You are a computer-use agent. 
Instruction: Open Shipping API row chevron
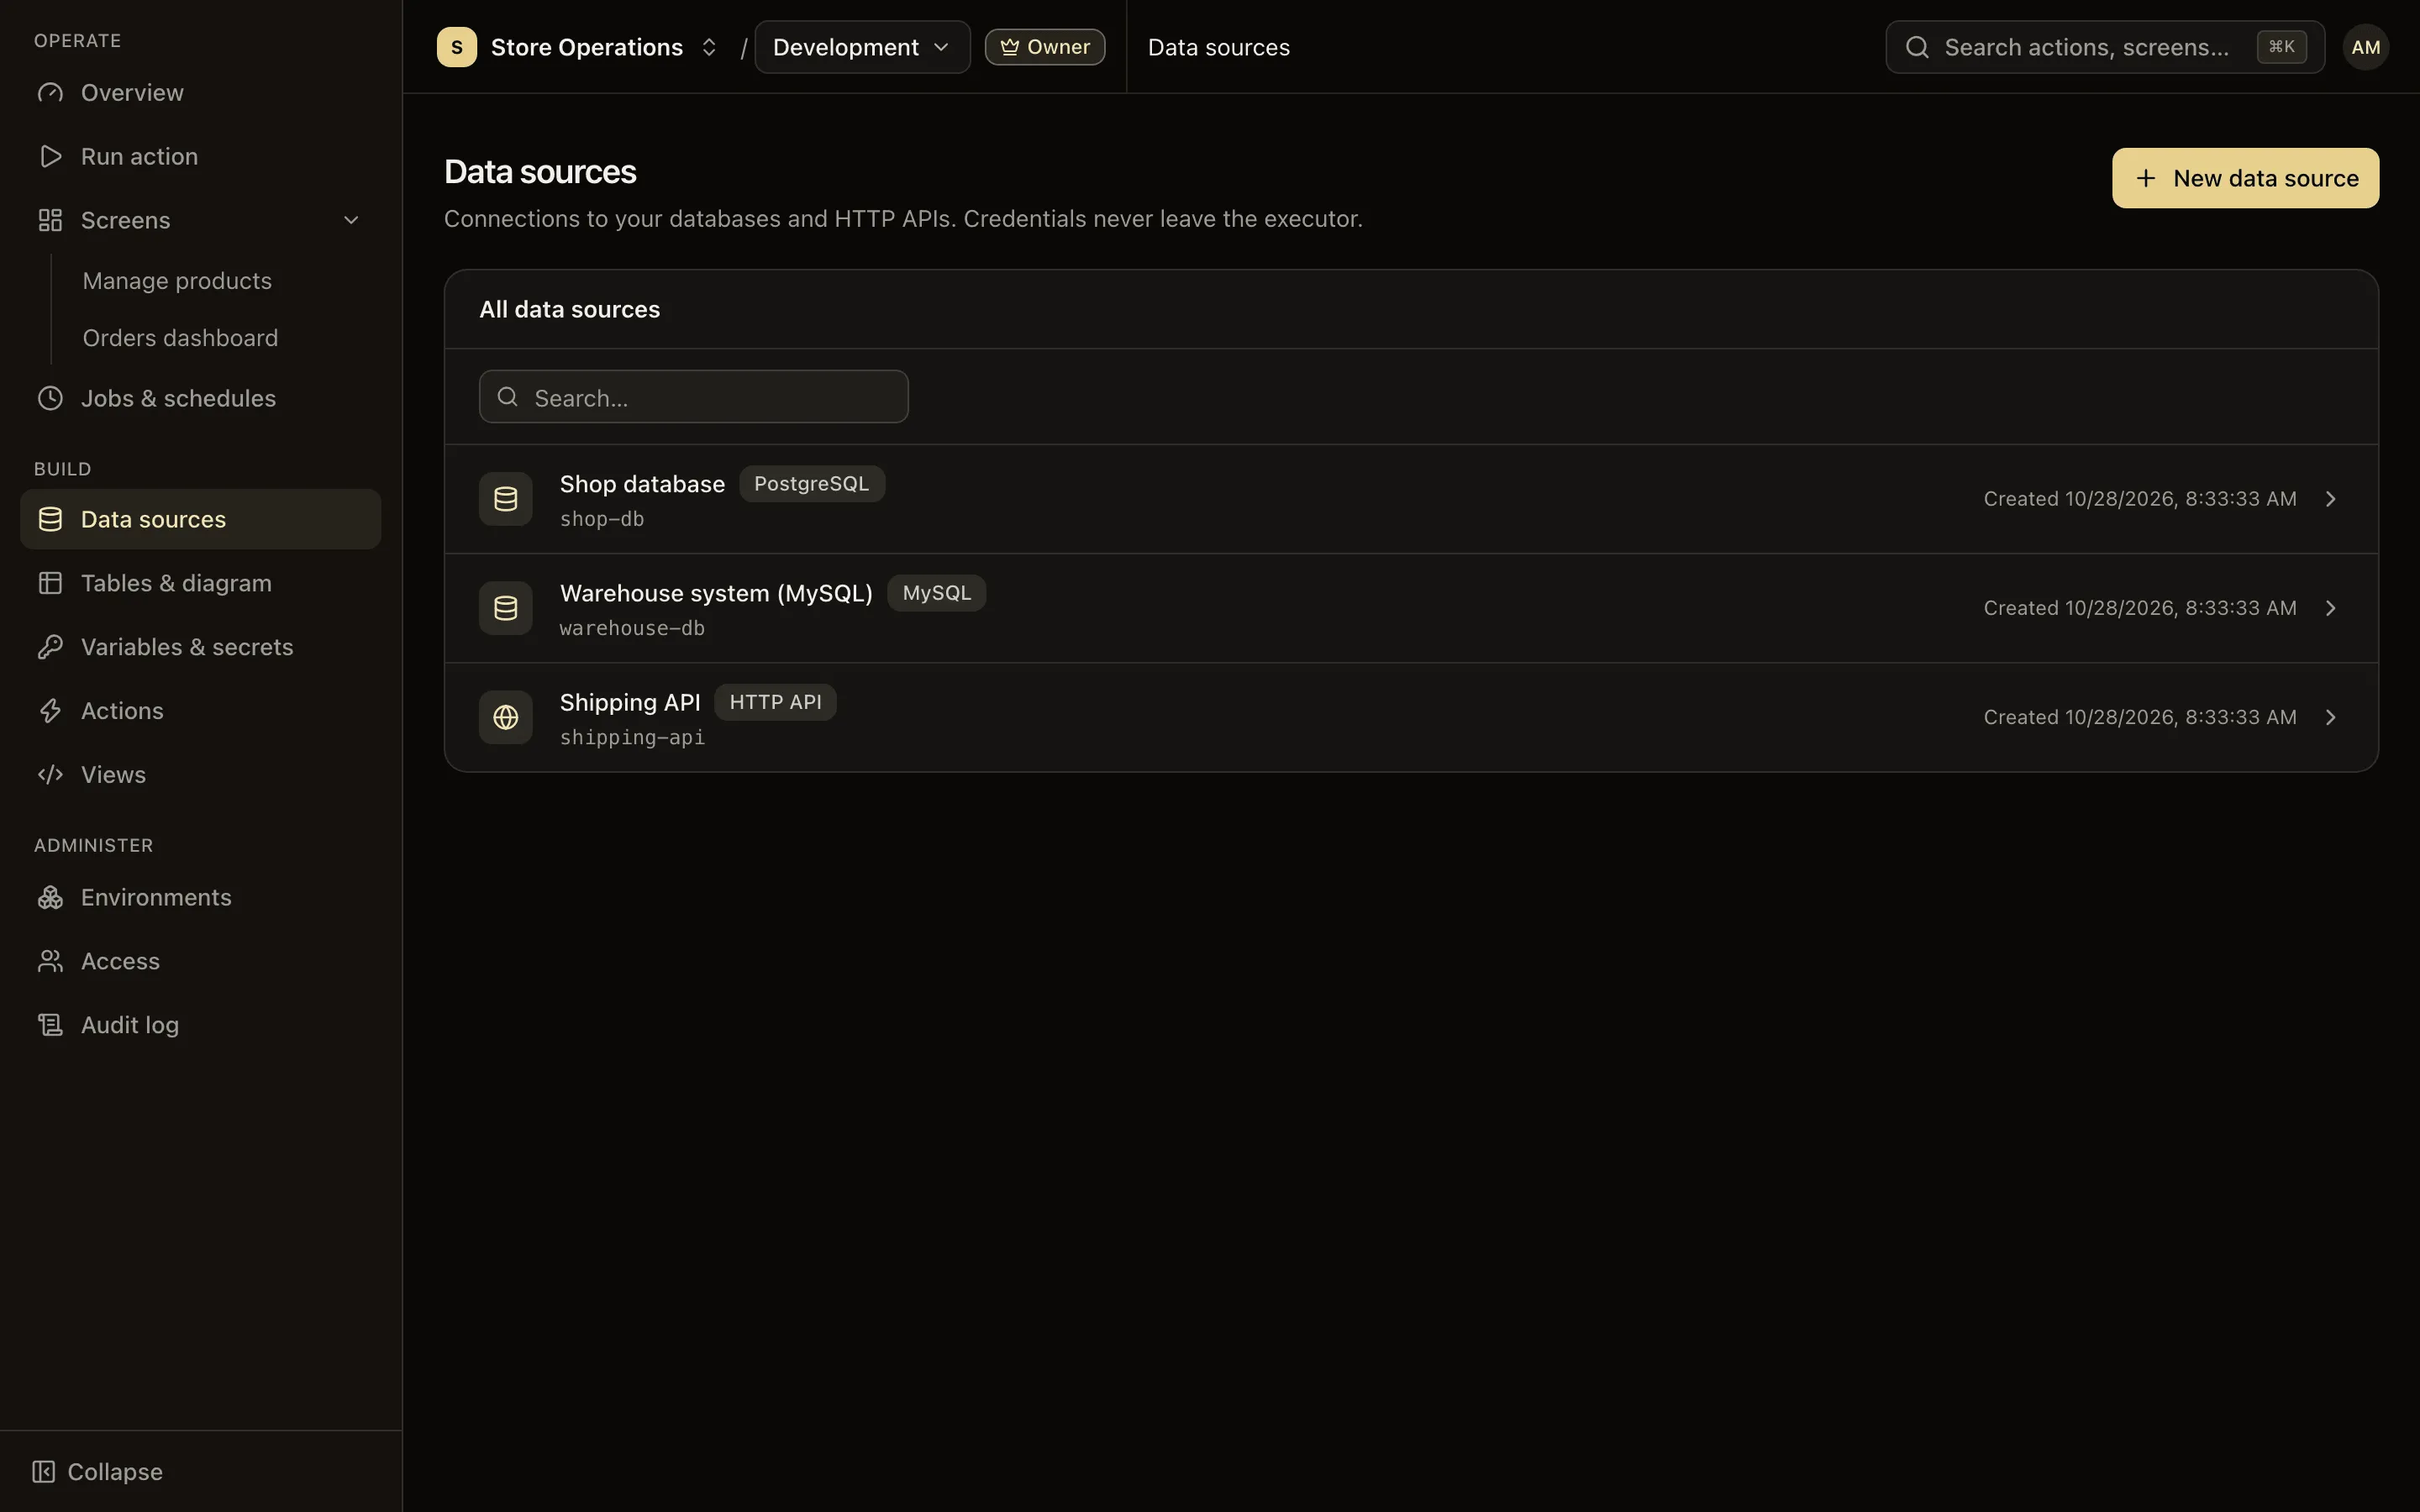pyautogui.click(x=2331, y=717)
